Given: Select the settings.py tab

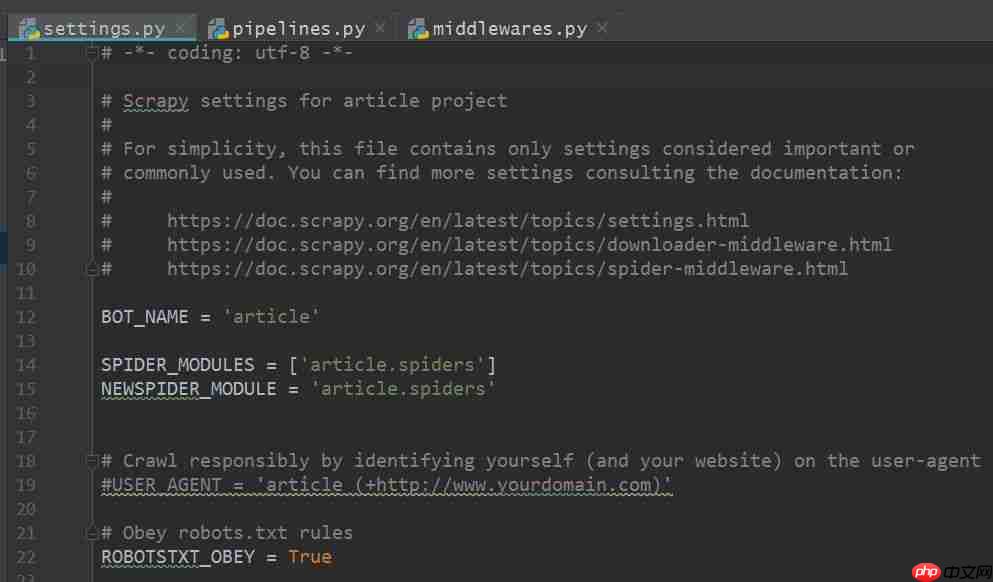Looking at the screenshot, I should point(107,29).
